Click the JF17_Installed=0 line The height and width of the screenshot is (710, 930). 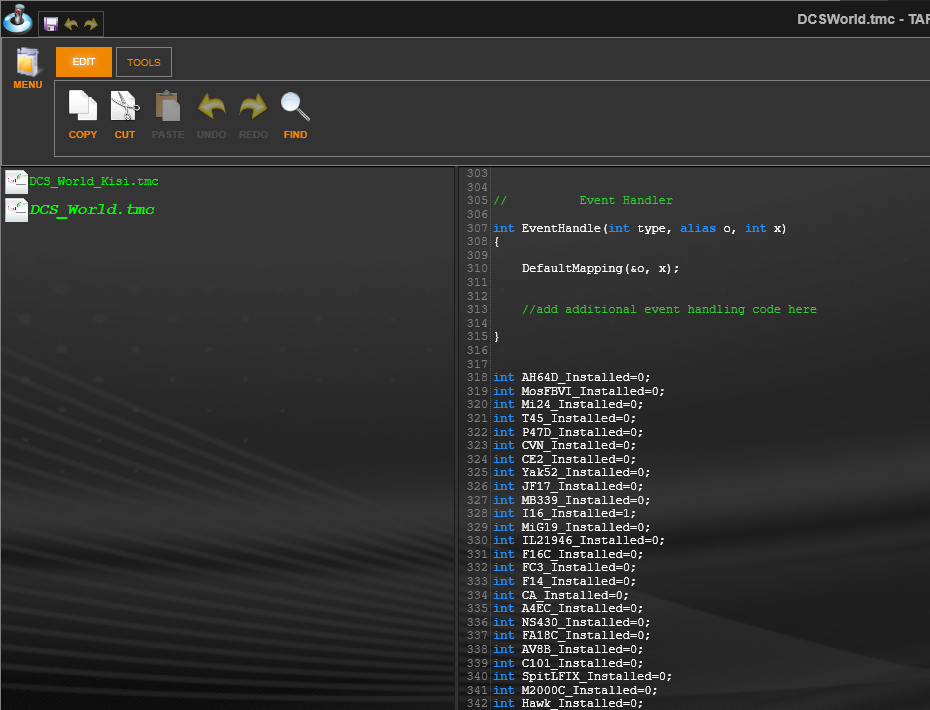coord(568,486)
